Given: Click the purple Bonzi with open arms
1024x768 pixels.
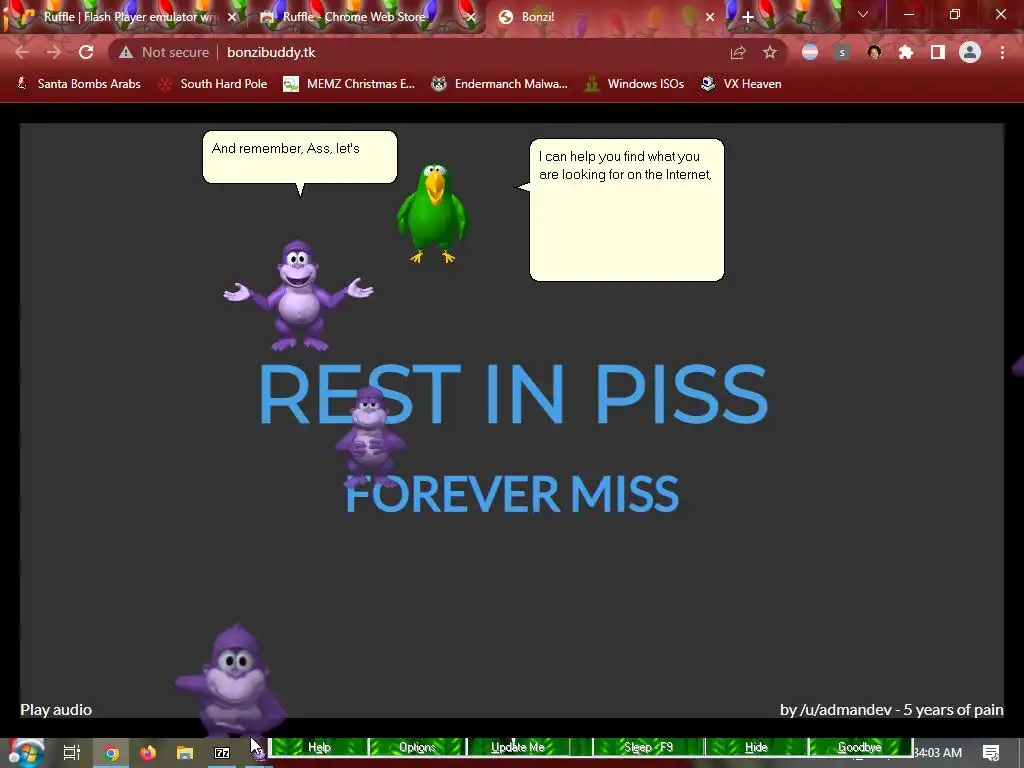Looking at the screenshot, I should (x=298, y=295).
